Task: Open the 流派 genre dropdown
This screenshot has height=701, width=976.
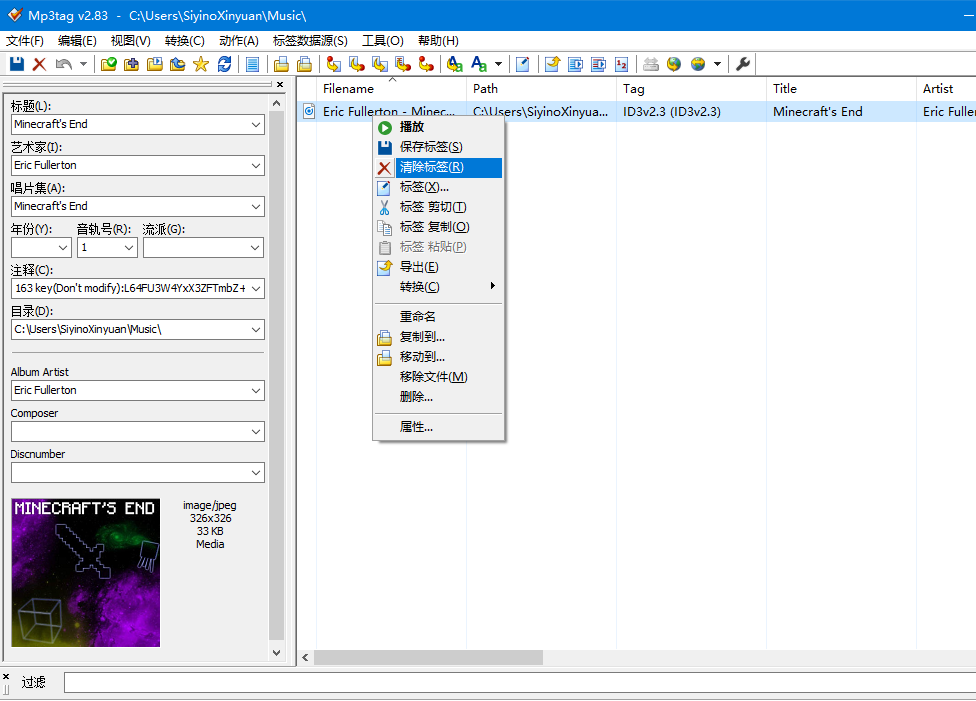Action: (254, 247)
